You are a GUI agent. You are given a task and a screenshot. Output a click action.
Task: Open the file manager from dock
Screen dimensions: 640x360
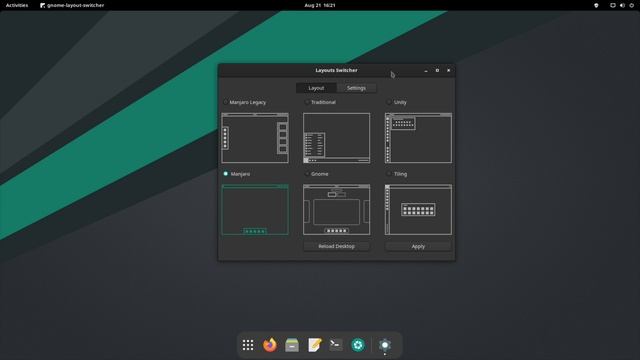292,345
